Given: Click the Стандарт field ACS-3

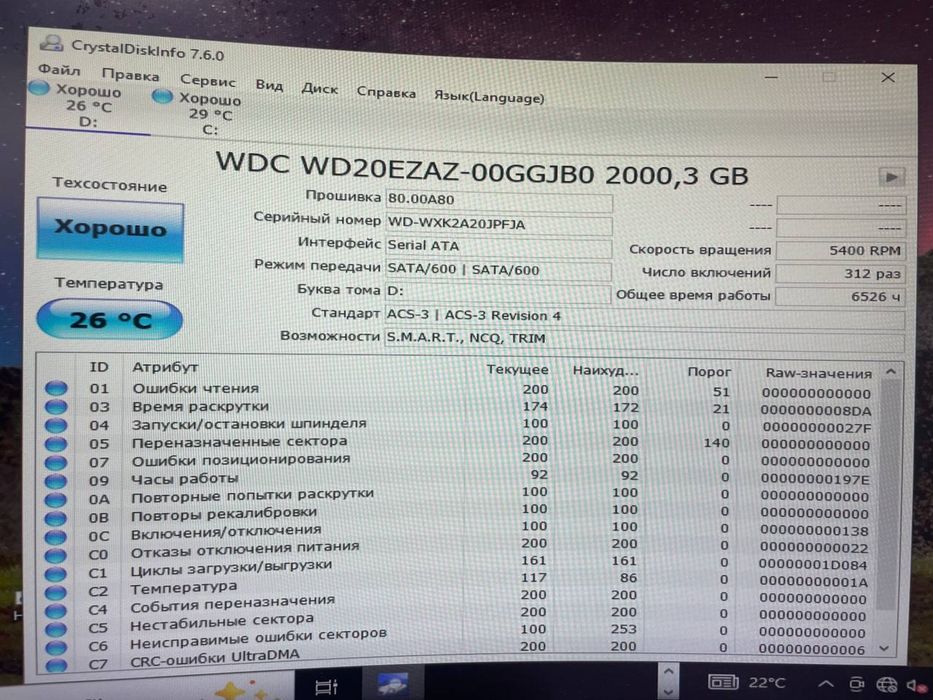Looking at the screenshot, I should (x=645, y=317).
